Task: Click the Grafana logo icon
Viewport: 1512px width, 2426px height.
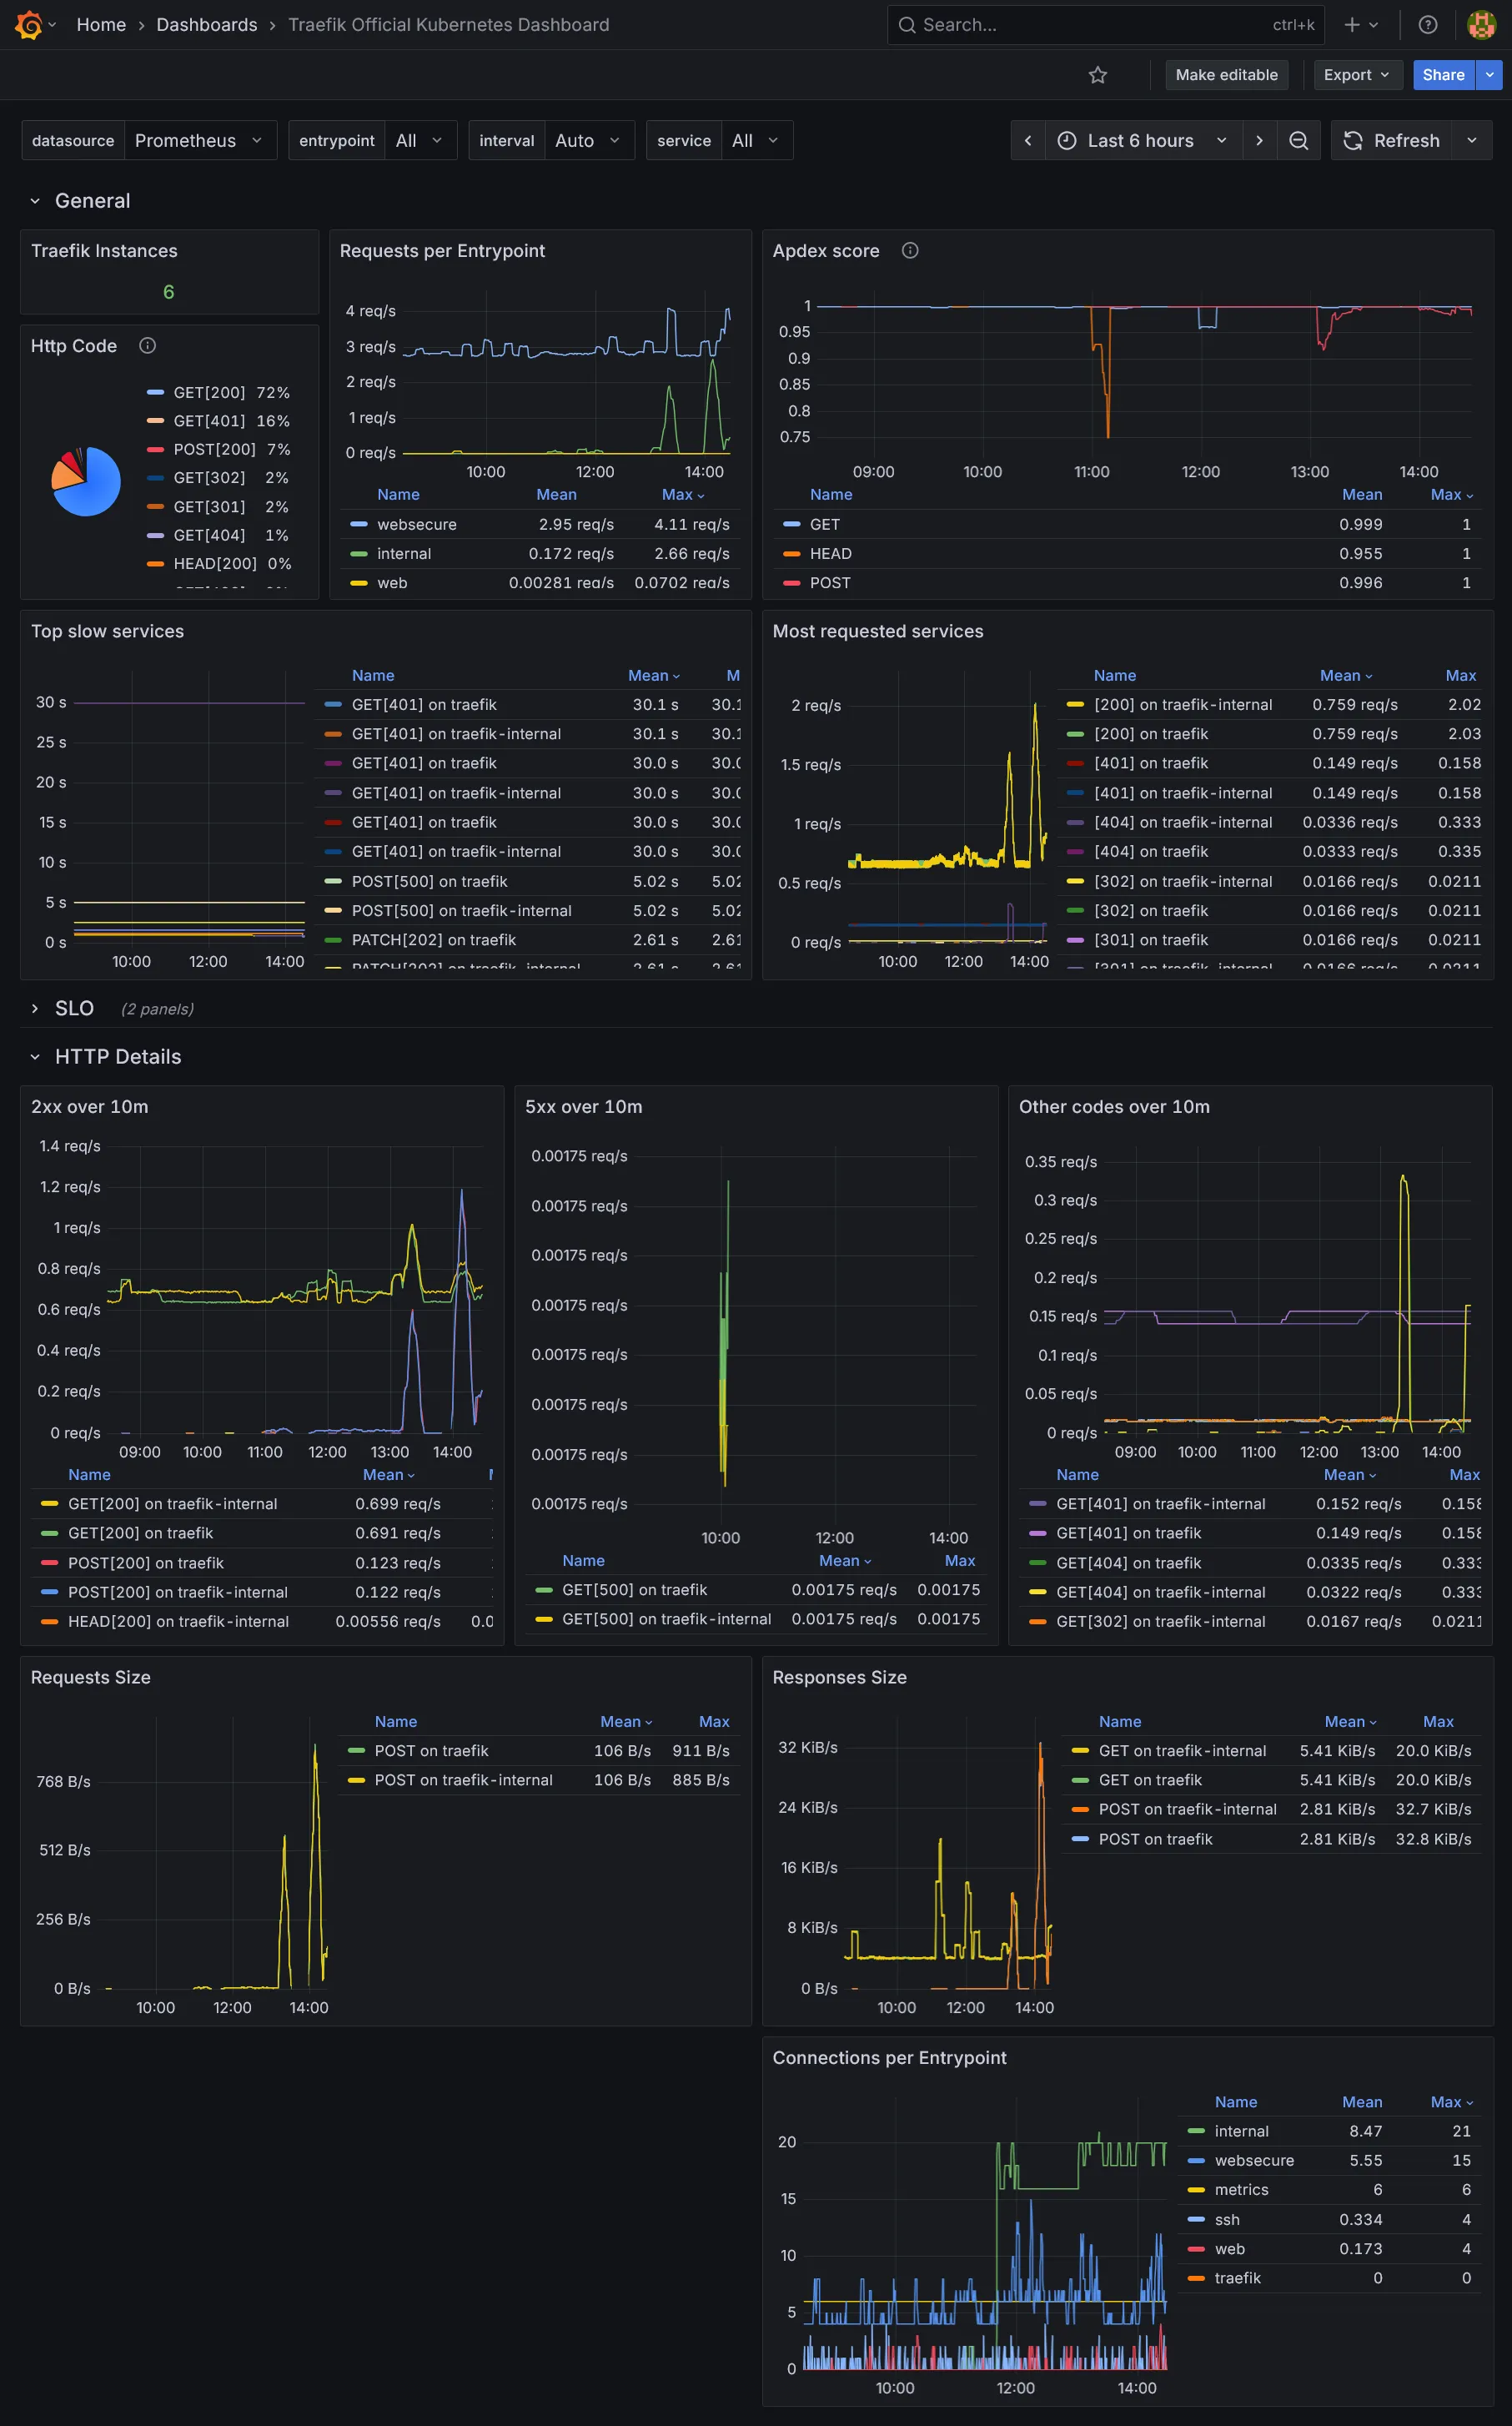Action: (x=28, y=24)
